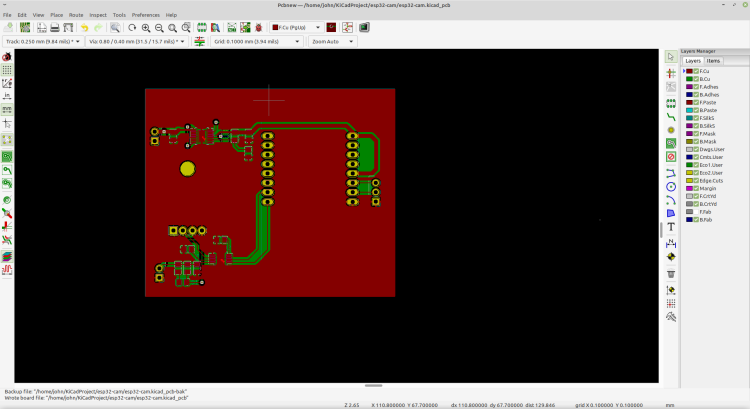Click the zoom in magnifier icon
750x409 pixels.
(146, 28)
